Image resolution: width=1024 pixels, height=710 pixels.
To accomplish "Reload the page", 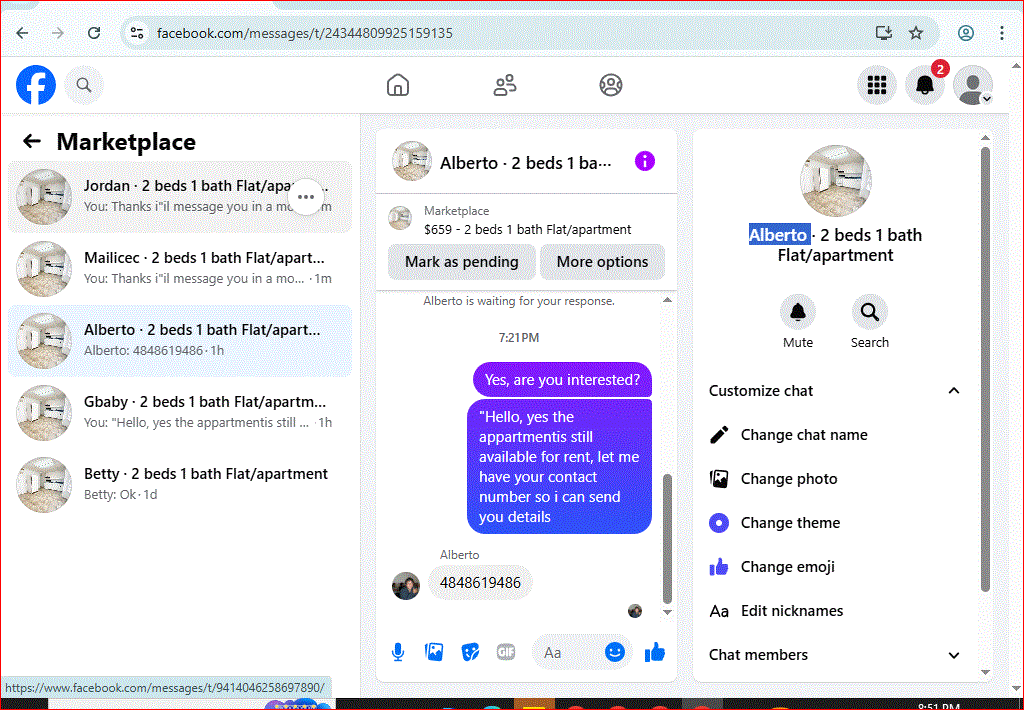I will (94, 33).
